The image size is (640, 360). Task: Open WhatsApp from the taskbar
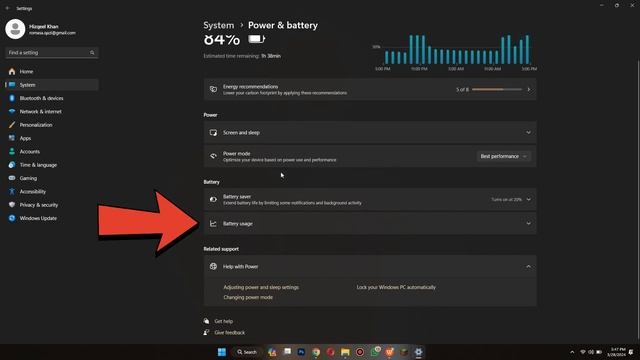[375, 352]
